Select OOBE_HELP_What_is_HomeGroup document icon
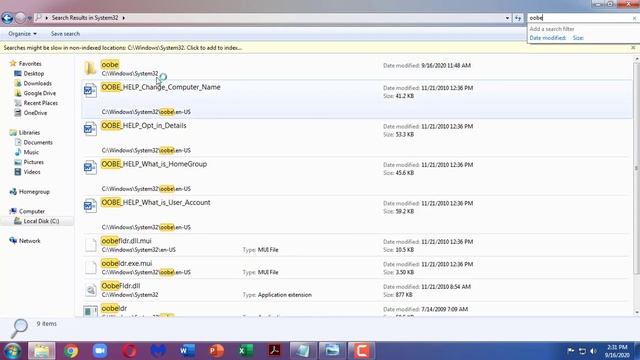This screenshot has height=360, width=640. (x=90, y=167)
